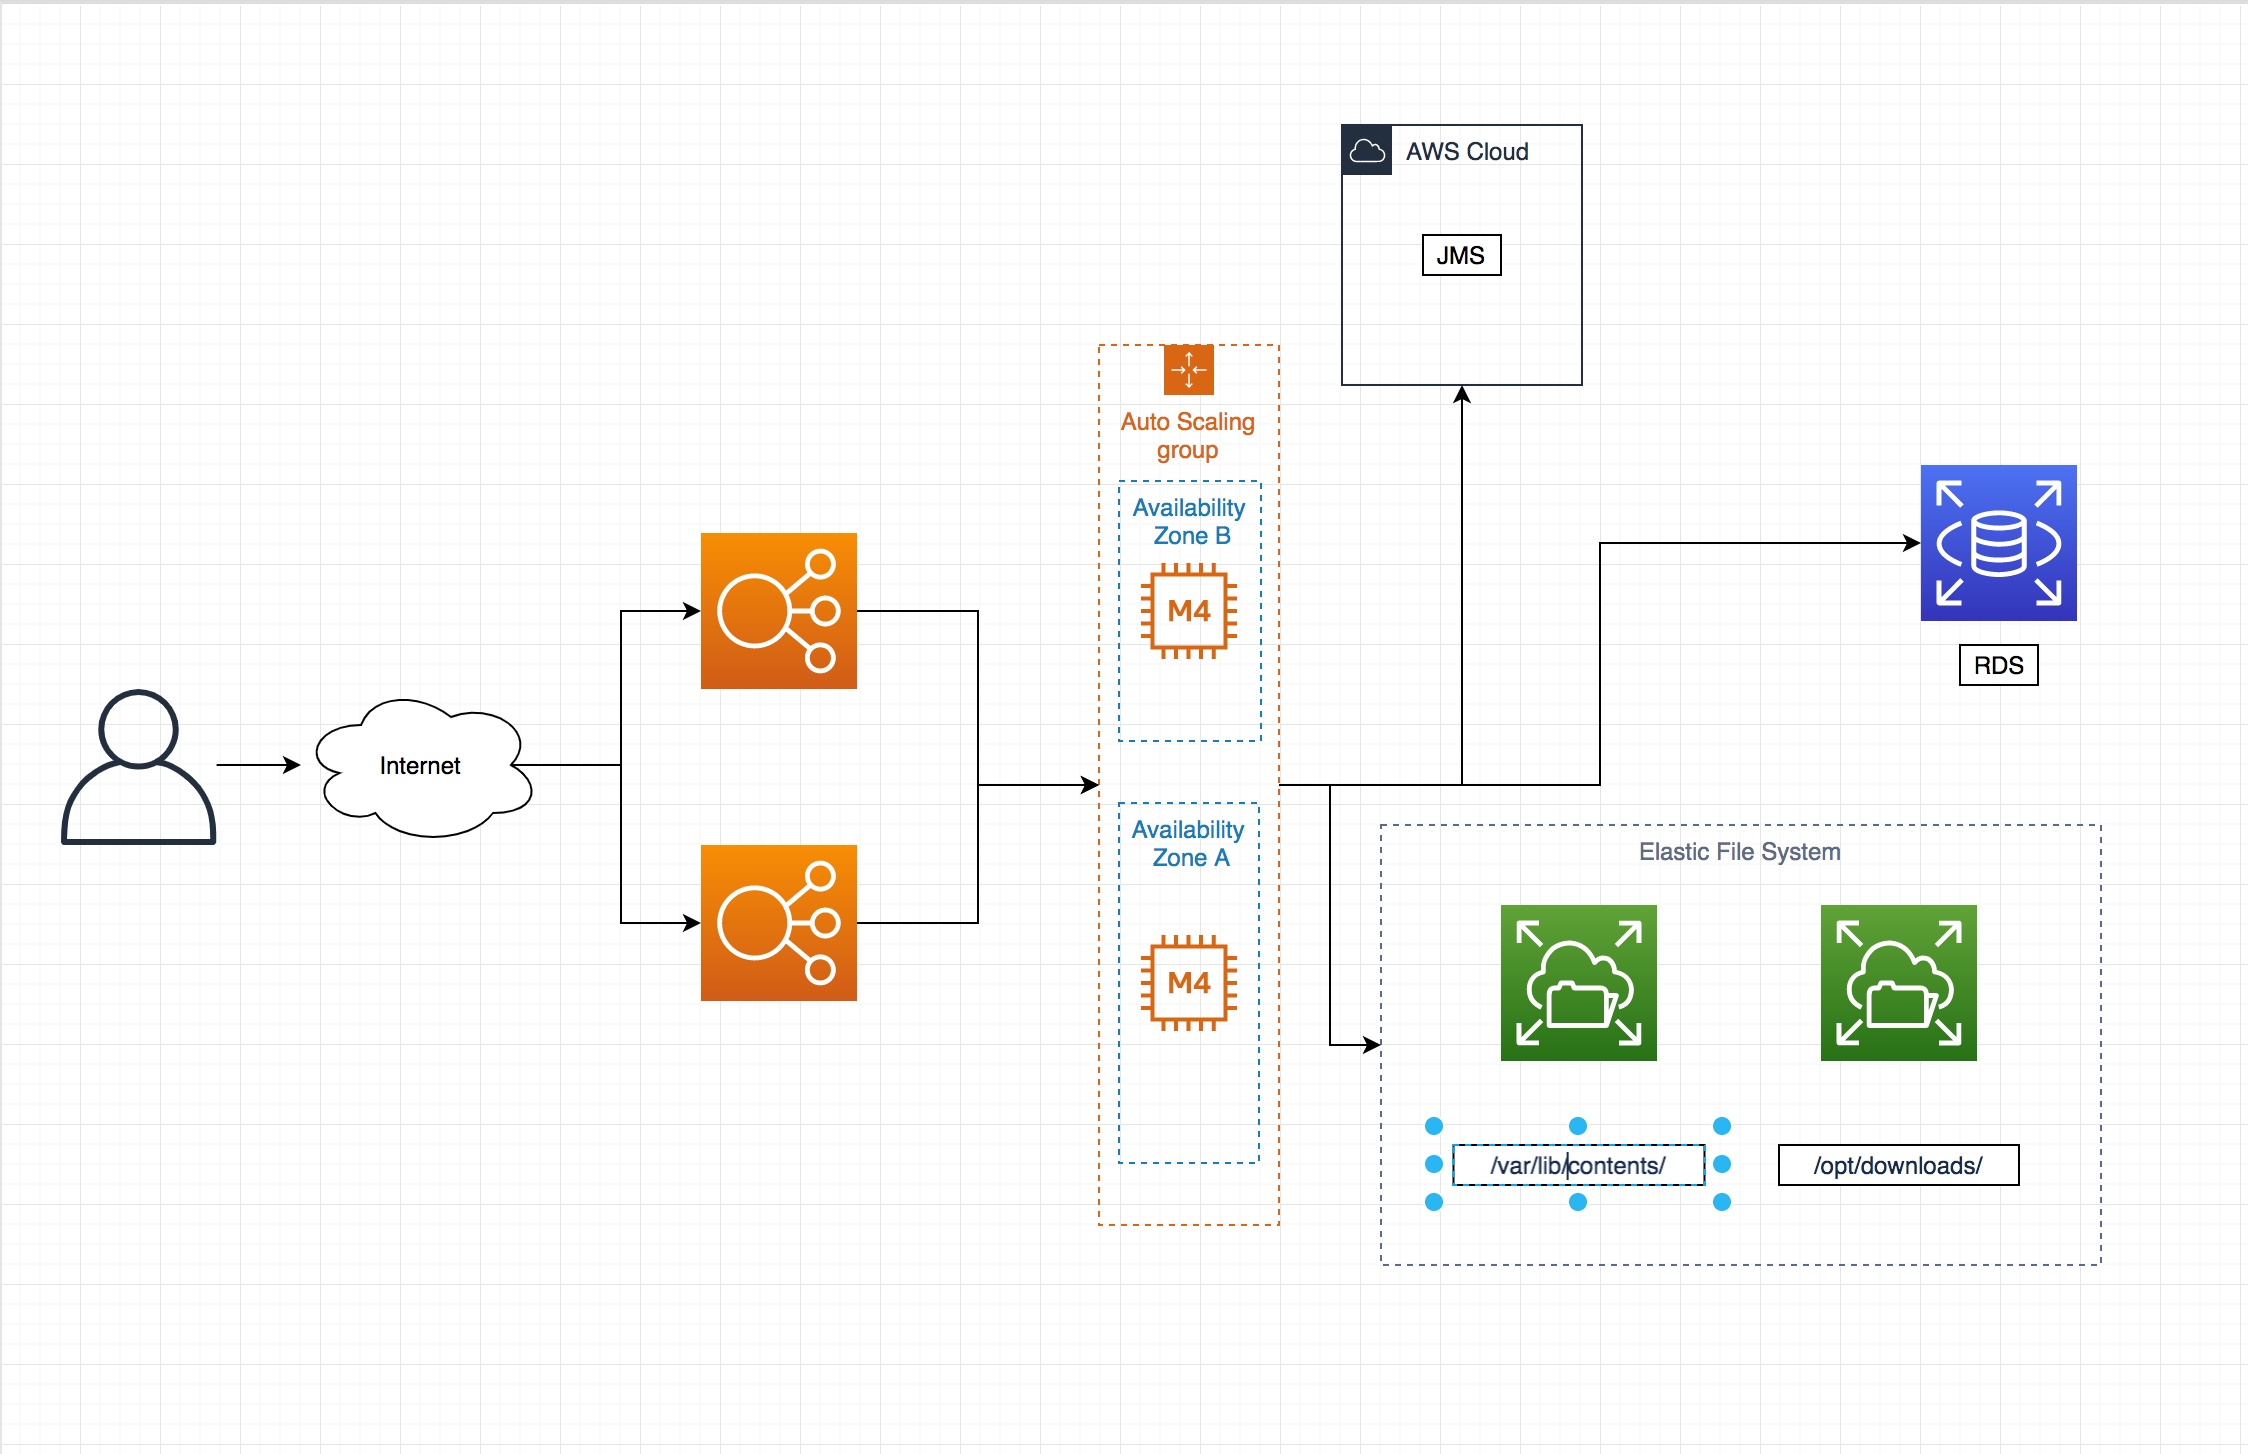
Task: Select the M4 instance in Zone B
Action: (1189, 611)
